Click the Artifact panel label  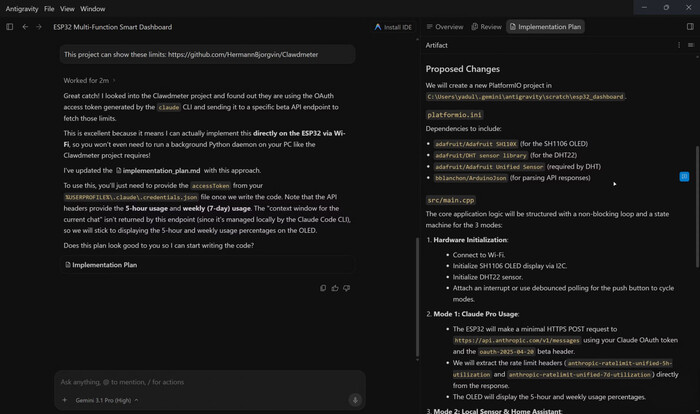(436, 45)
